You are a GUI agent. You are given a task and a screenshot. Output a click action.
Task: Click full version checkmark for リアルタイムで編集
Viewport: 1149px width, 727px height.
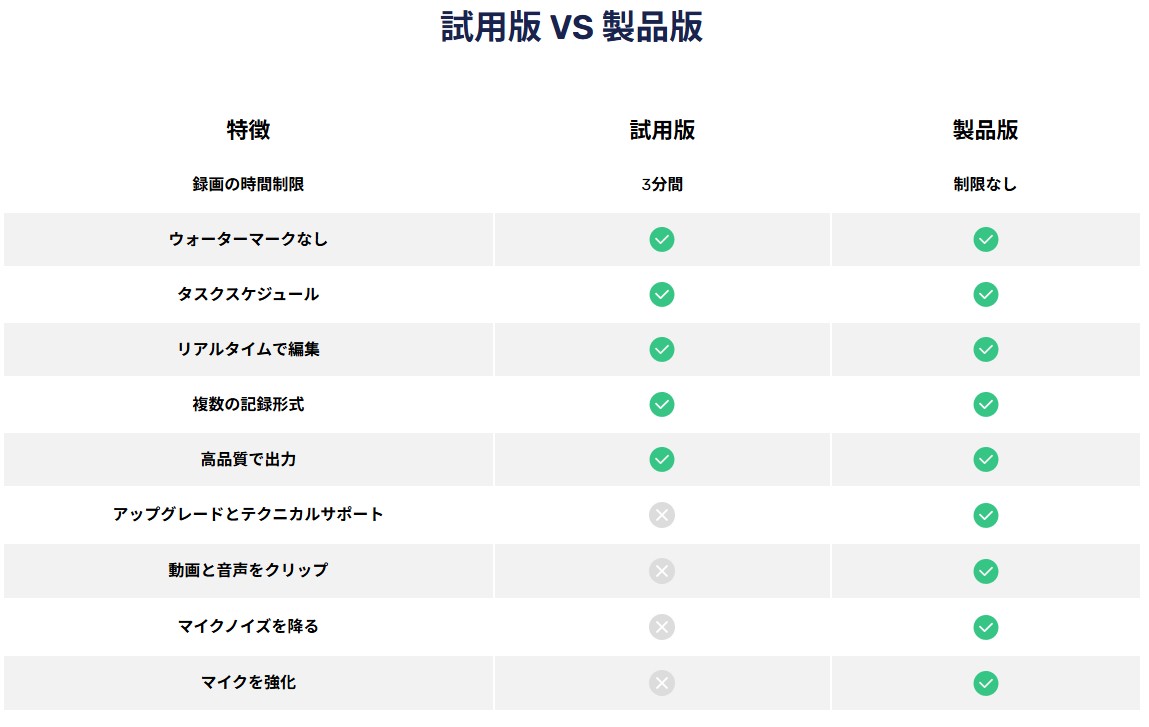click(985, 349)
